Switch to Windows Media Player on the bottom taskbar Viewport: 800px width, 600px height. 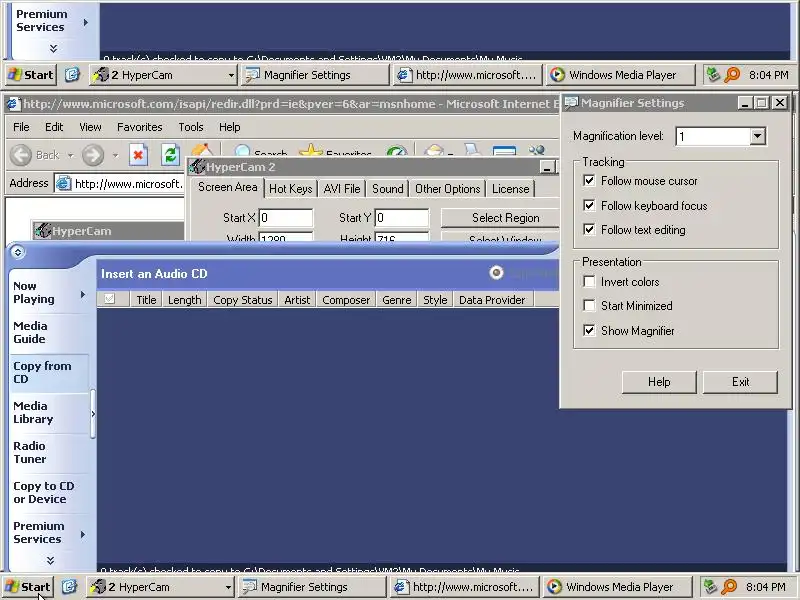pos(617,587)
